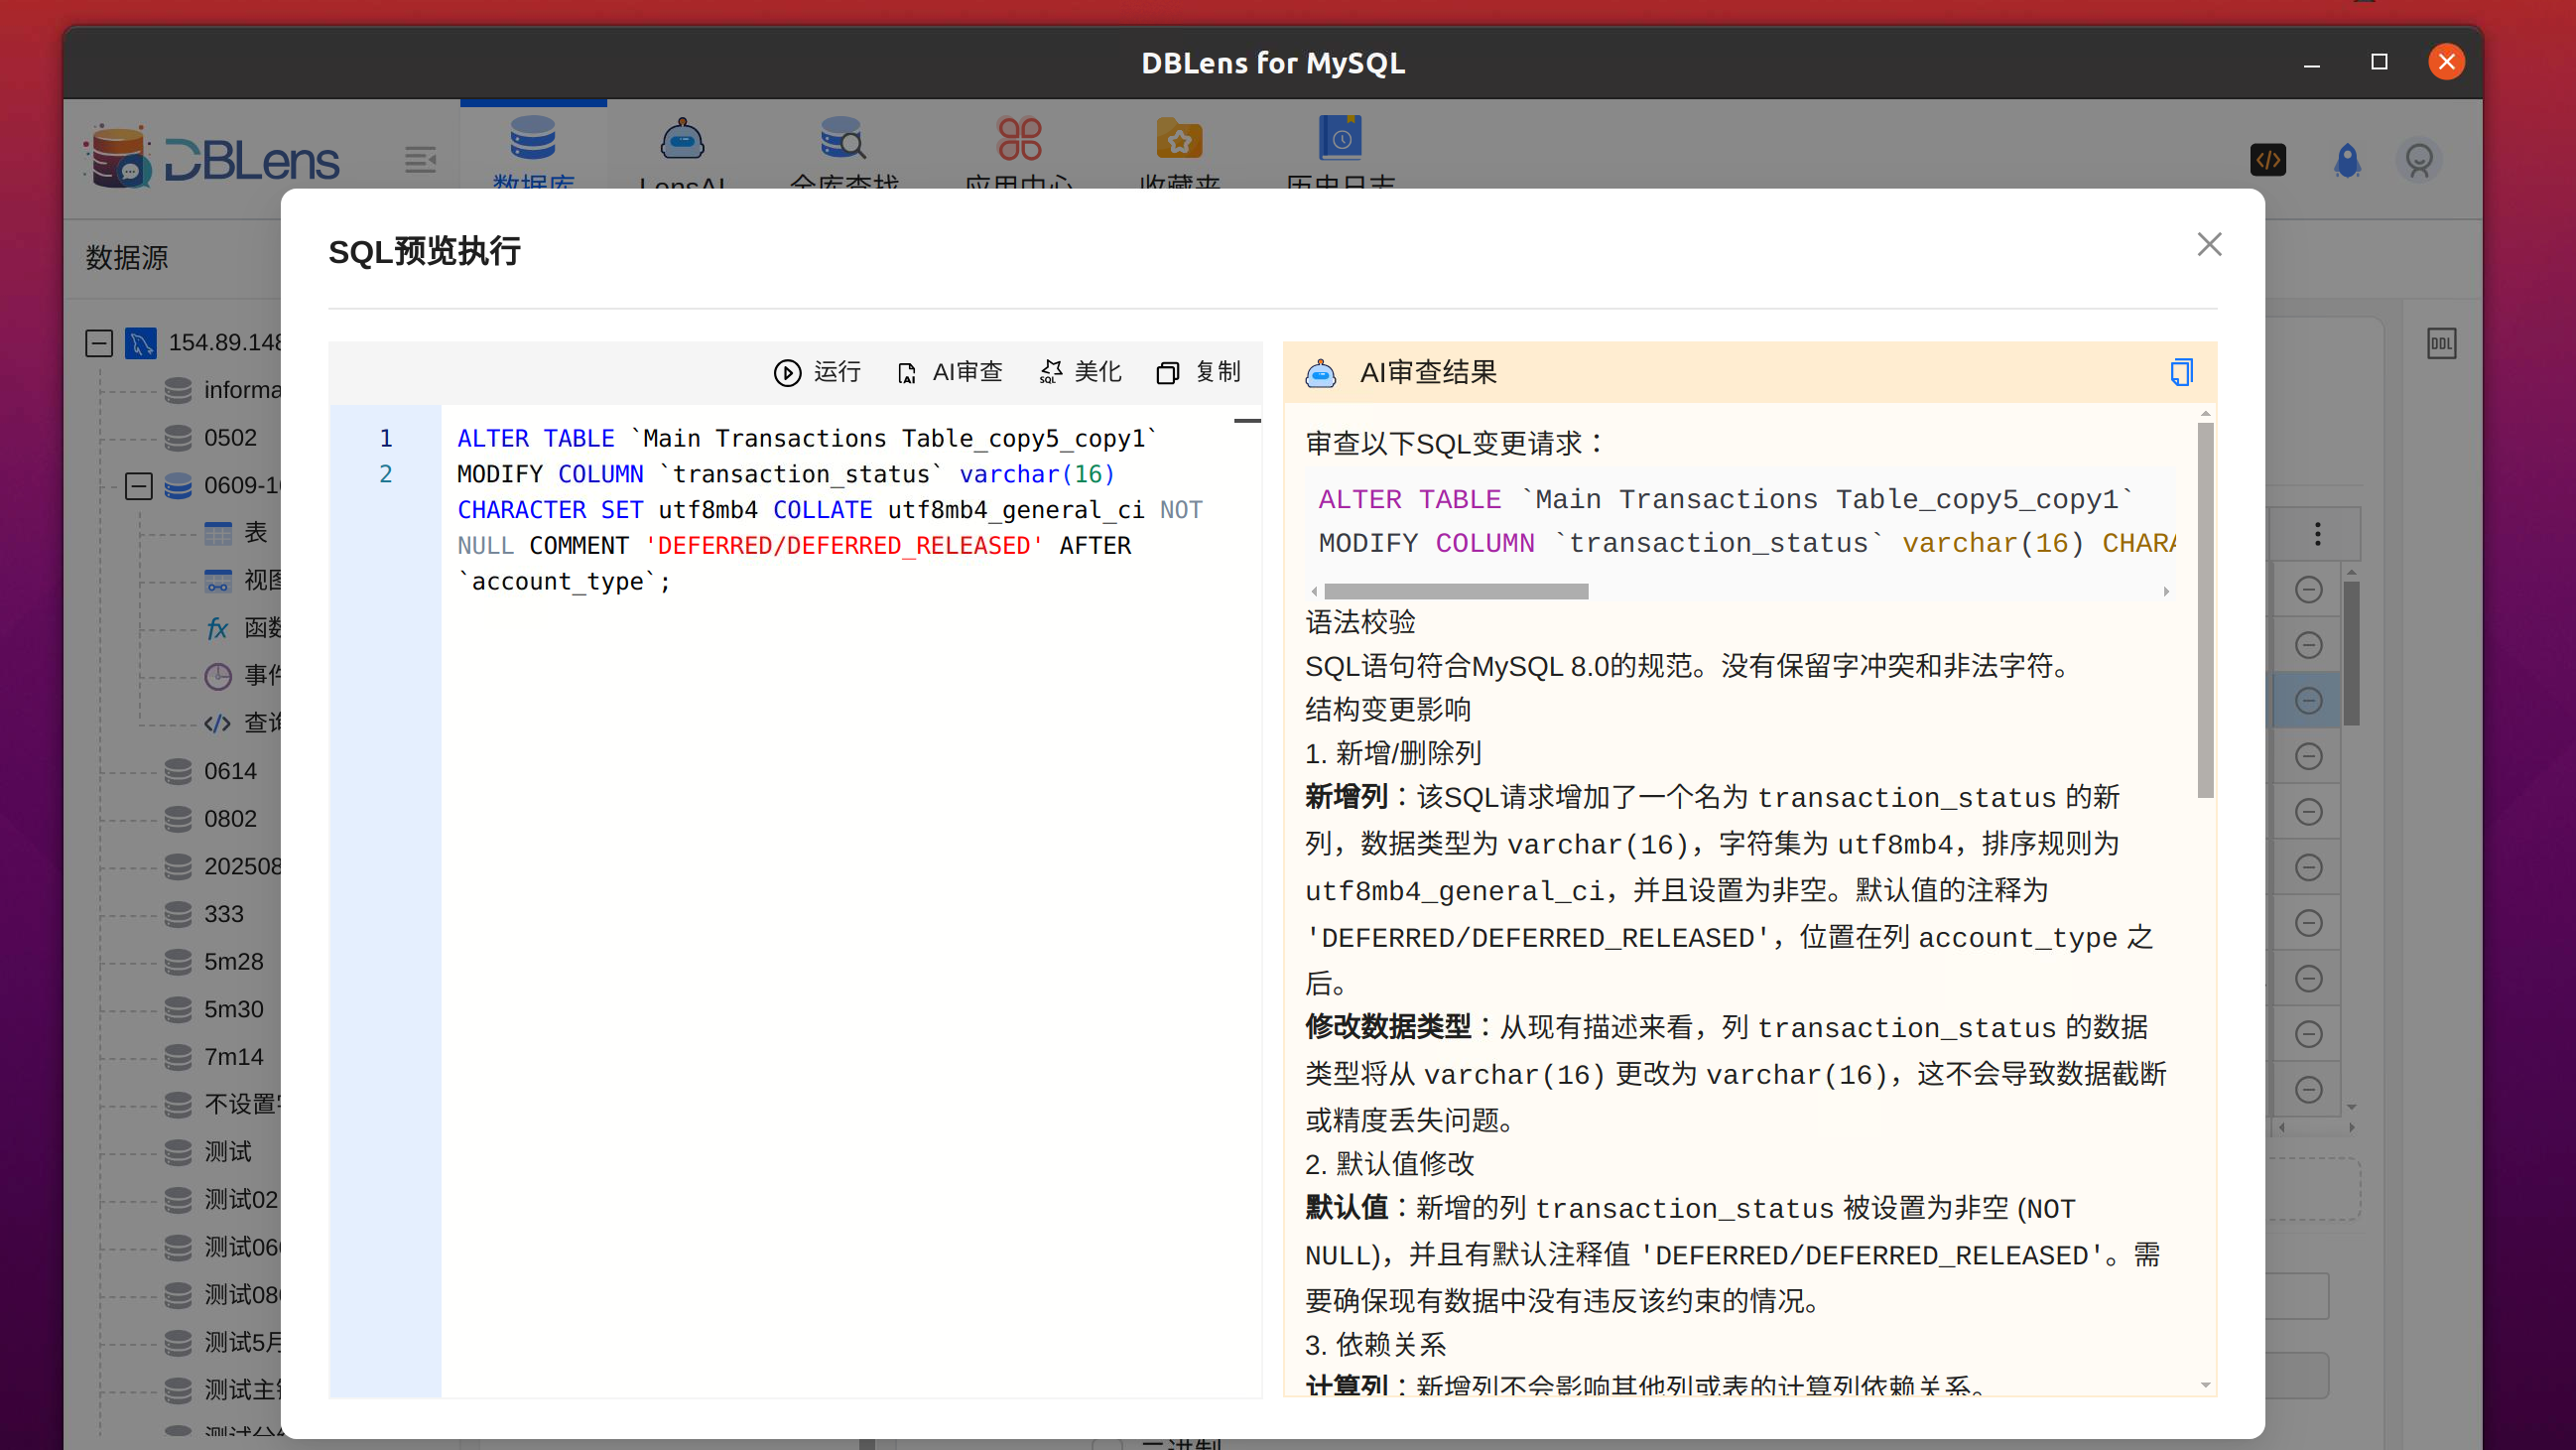Close the SQL预览执行 dialog
The image size is (2576, 1450).
[x=2208, y=245]
